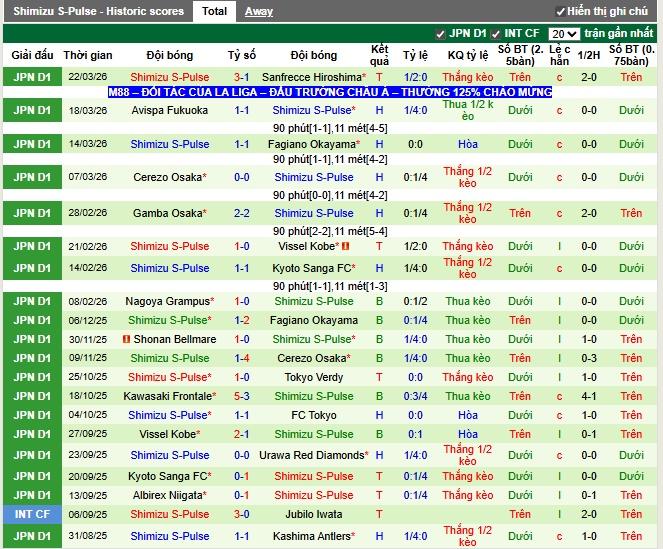This screenshot has height=549, width=663.
Task: Open the Jubilo Iwata team link
Action: 314,514
